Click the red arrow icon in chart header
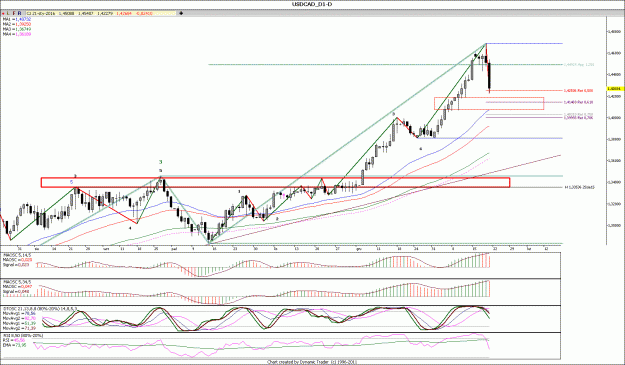The height and width of the screenshot is (365, 625). 3,13
